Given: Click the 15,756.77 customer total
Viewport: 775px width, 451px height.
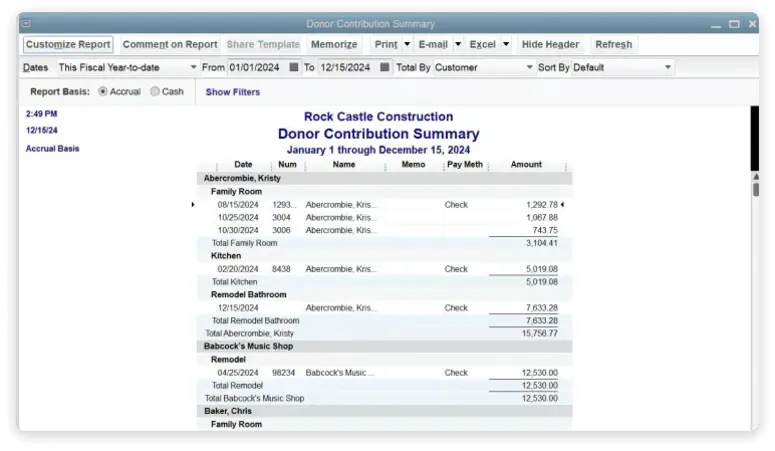Looking at the screenshot, I should tap(540, 333).
